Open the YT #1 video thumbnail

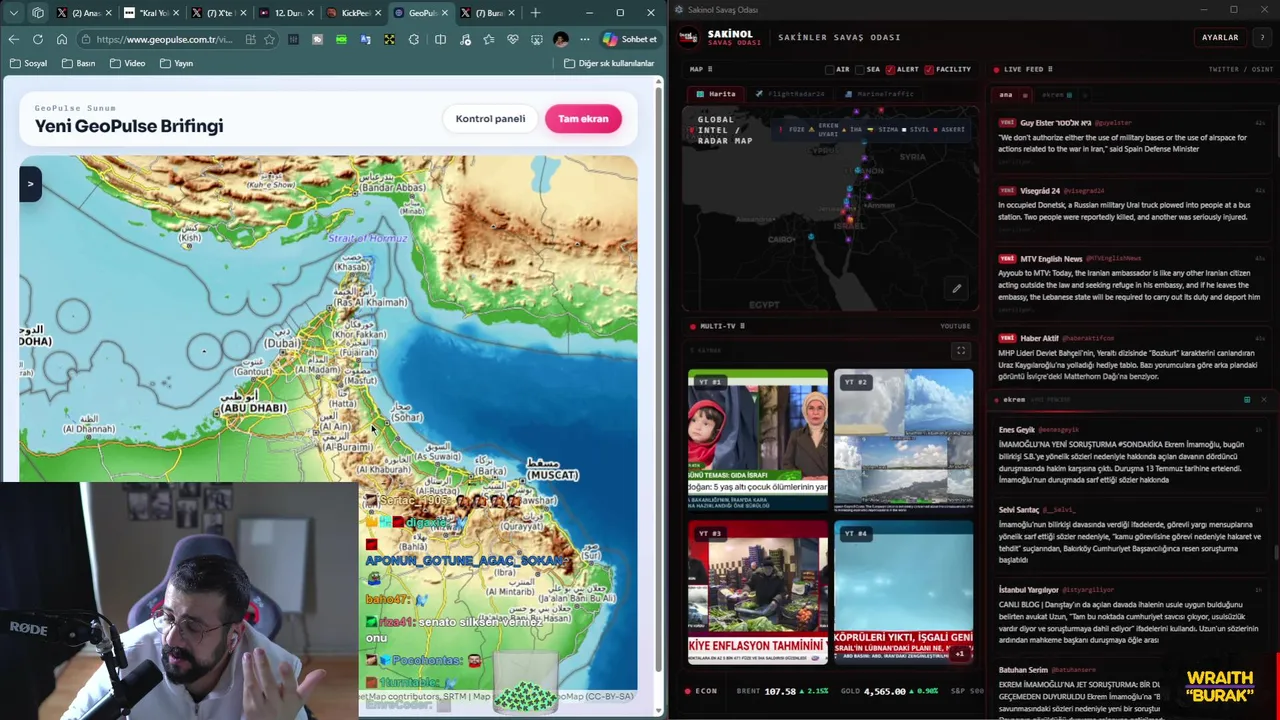coord(758,439)
